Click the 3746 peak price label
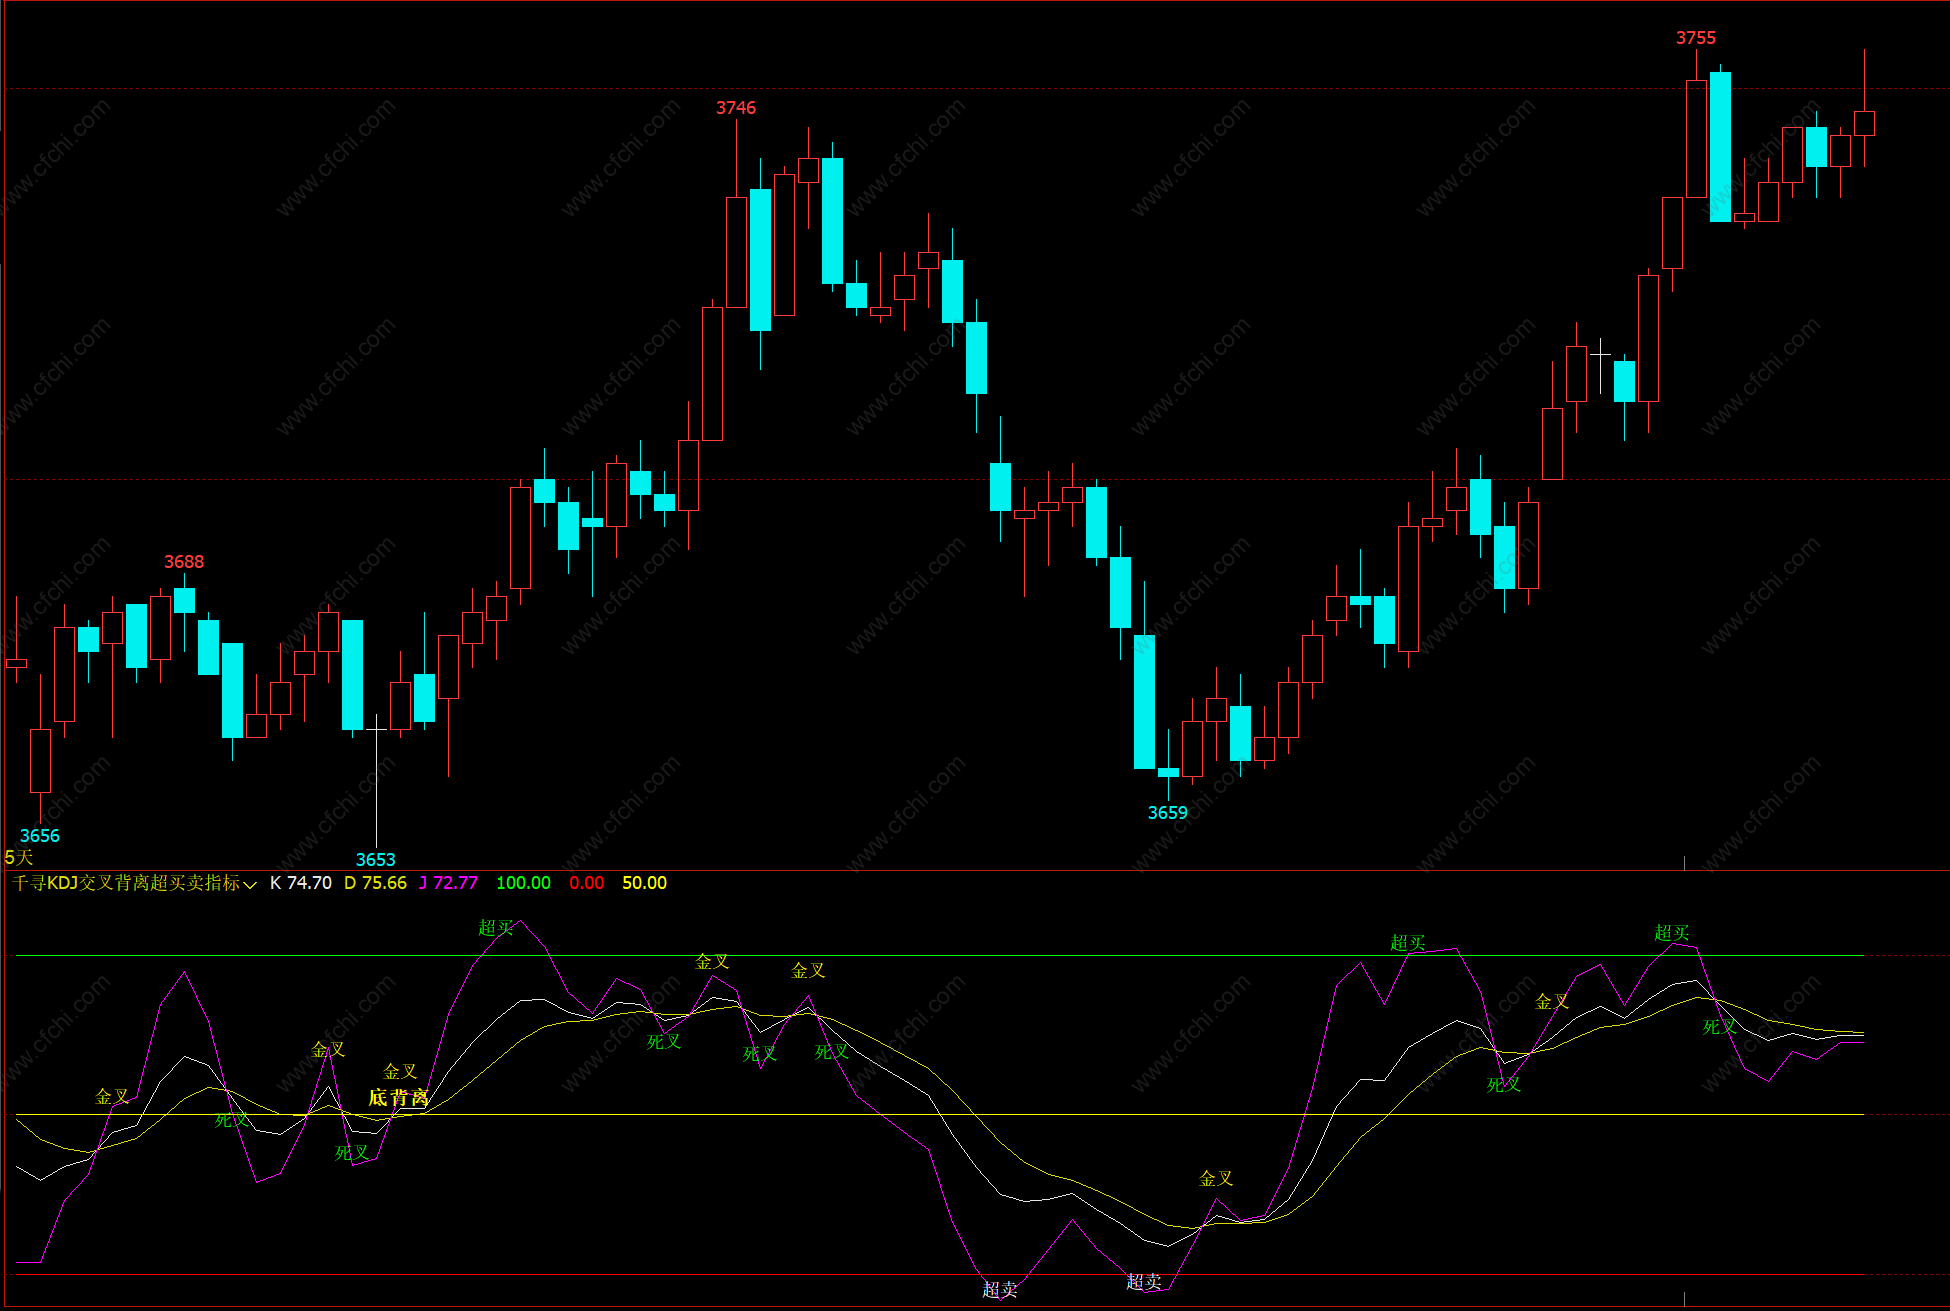The width and height of the screenshot is (1950, 1311). [x=735, y=108]
